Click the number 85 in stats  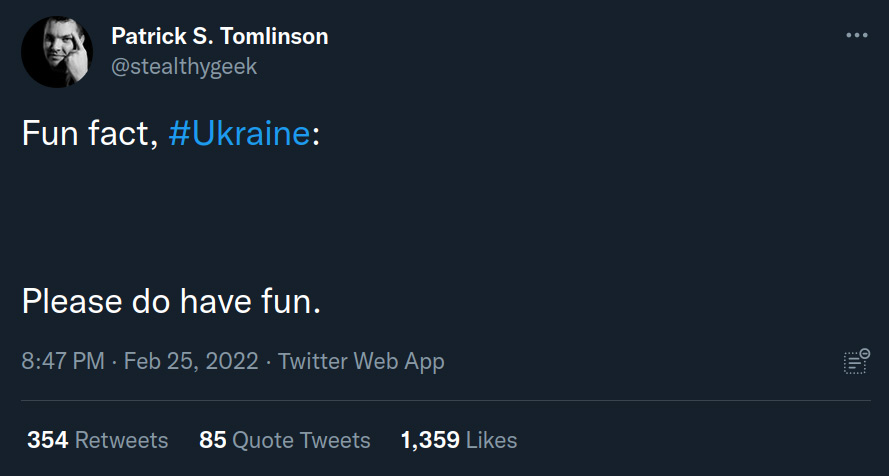coord(212,440)
